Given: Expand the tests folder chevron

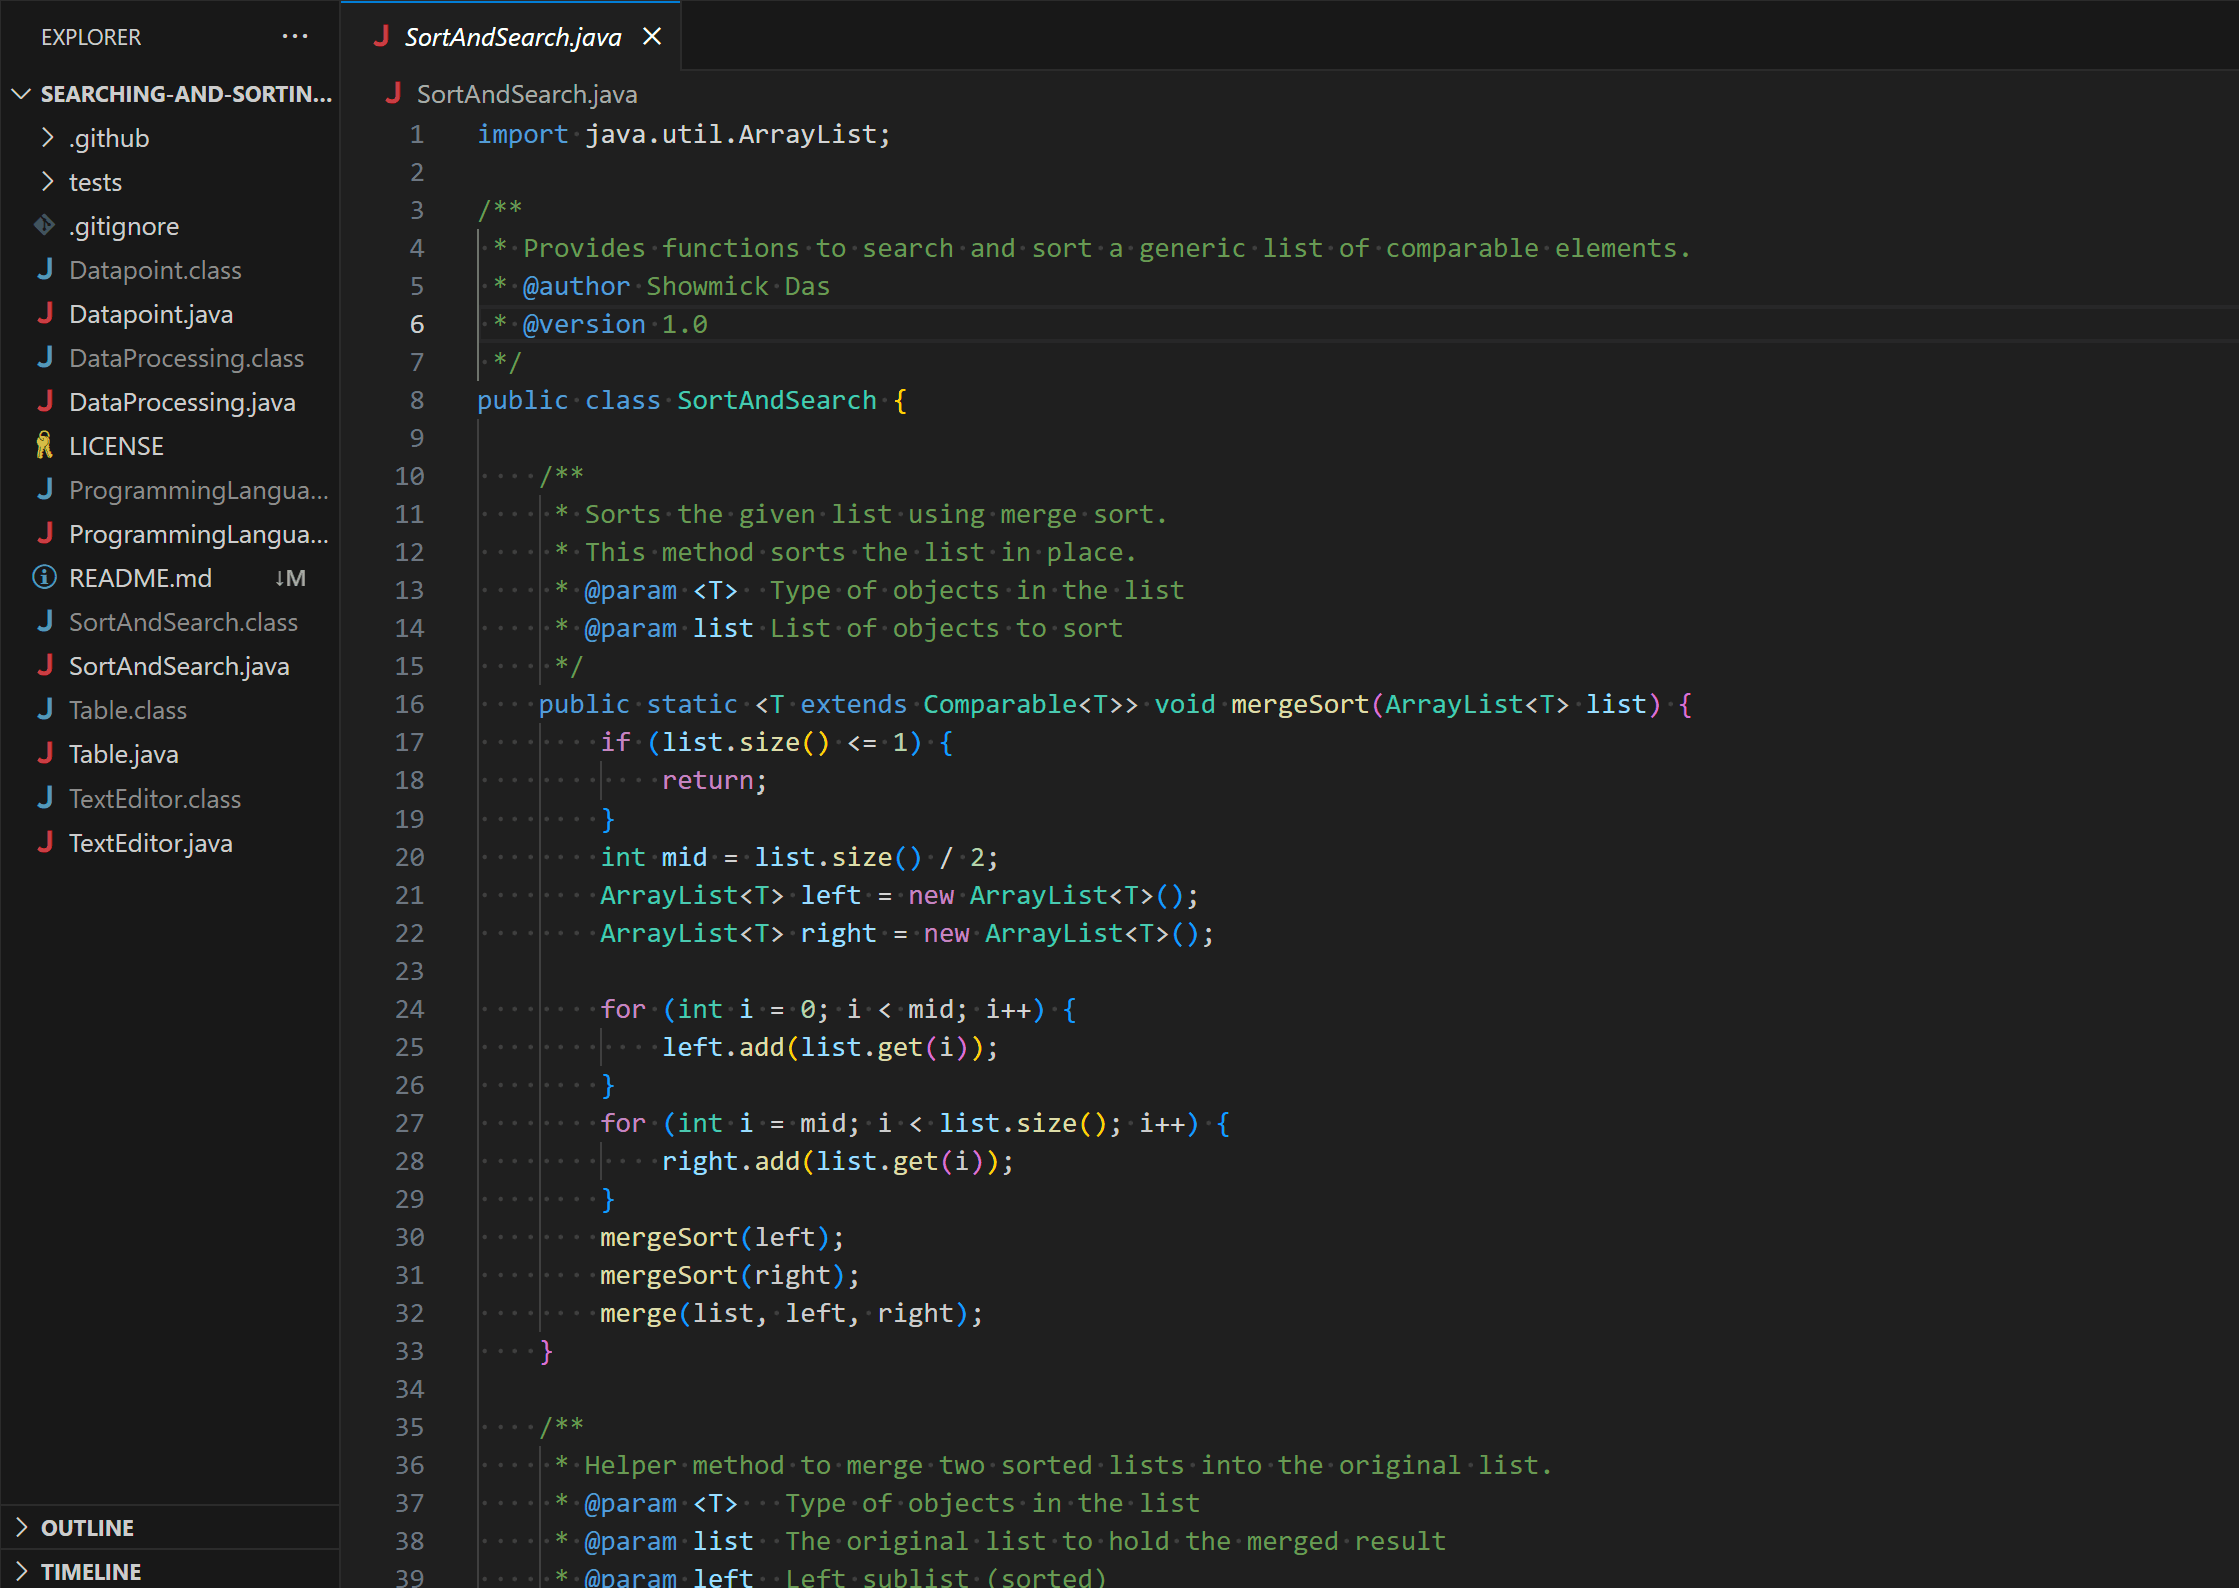Looking at the screenshot, I should (x=47, y=182).
